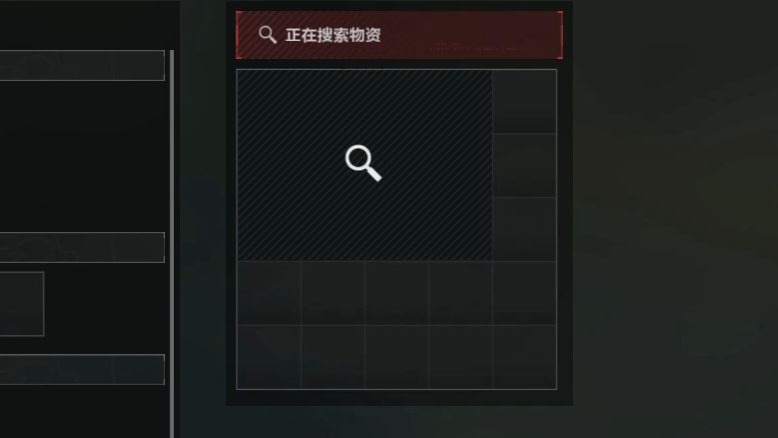Image resolution: width=778 pixels, height=438 pixels.
Task: Pick third slot in row below hatched area
Action: (397, 293)
